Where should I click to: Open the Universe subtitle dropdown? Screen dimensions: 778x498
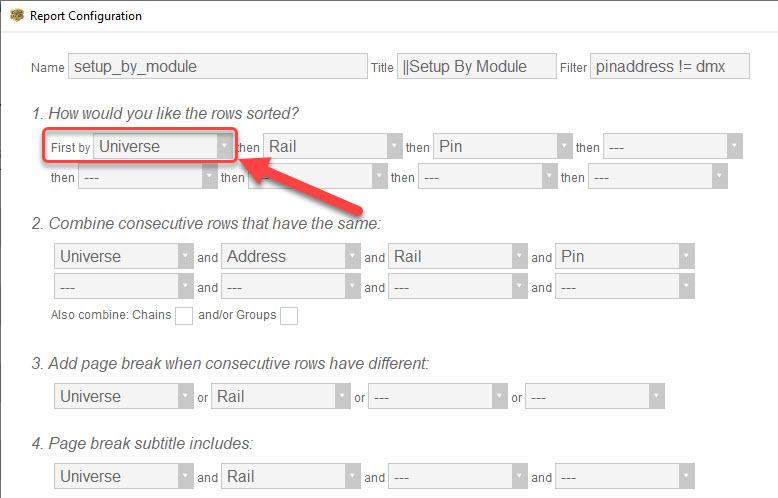[124, 477]
